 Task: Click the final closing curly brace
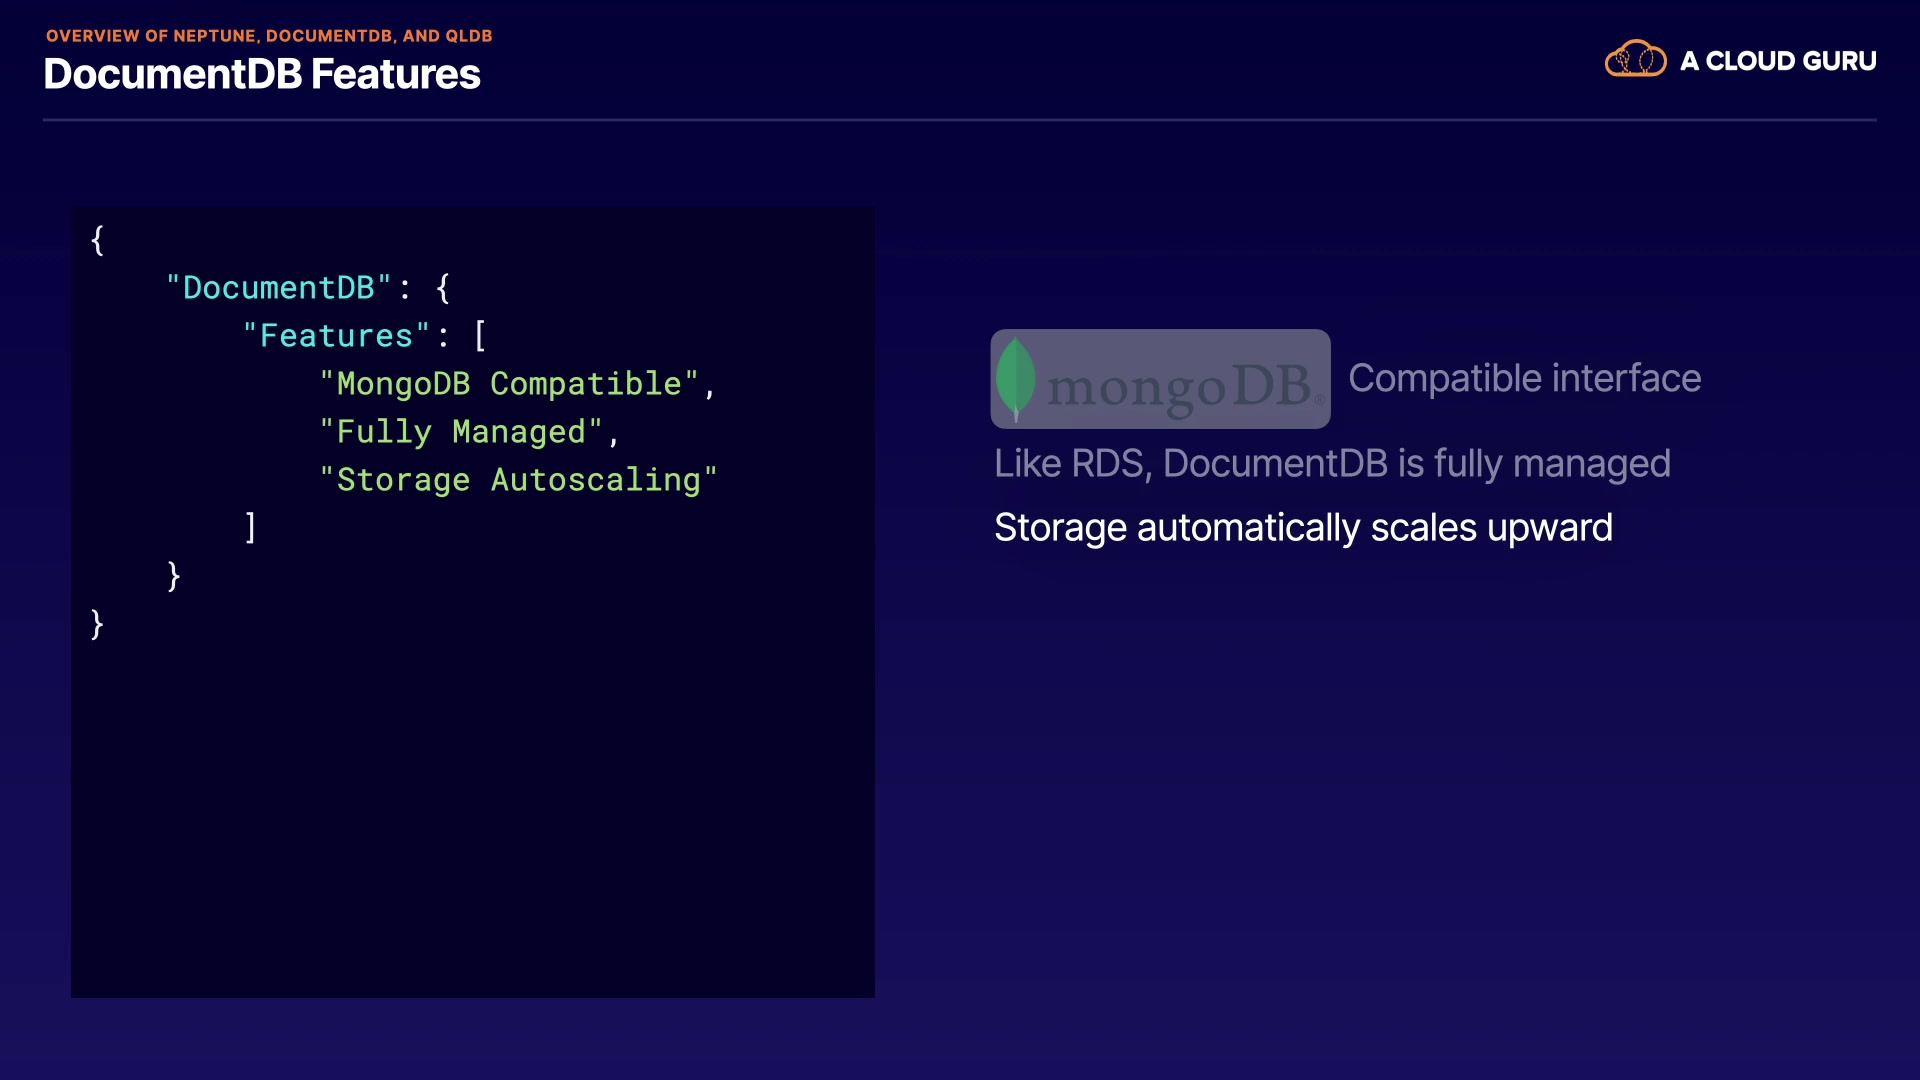coord(97,624)
